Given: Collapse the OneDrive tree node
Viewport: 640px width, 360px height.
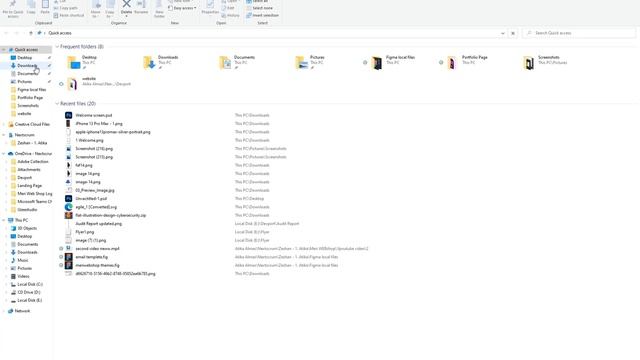Looking at the screenshot, I should 4,154.
